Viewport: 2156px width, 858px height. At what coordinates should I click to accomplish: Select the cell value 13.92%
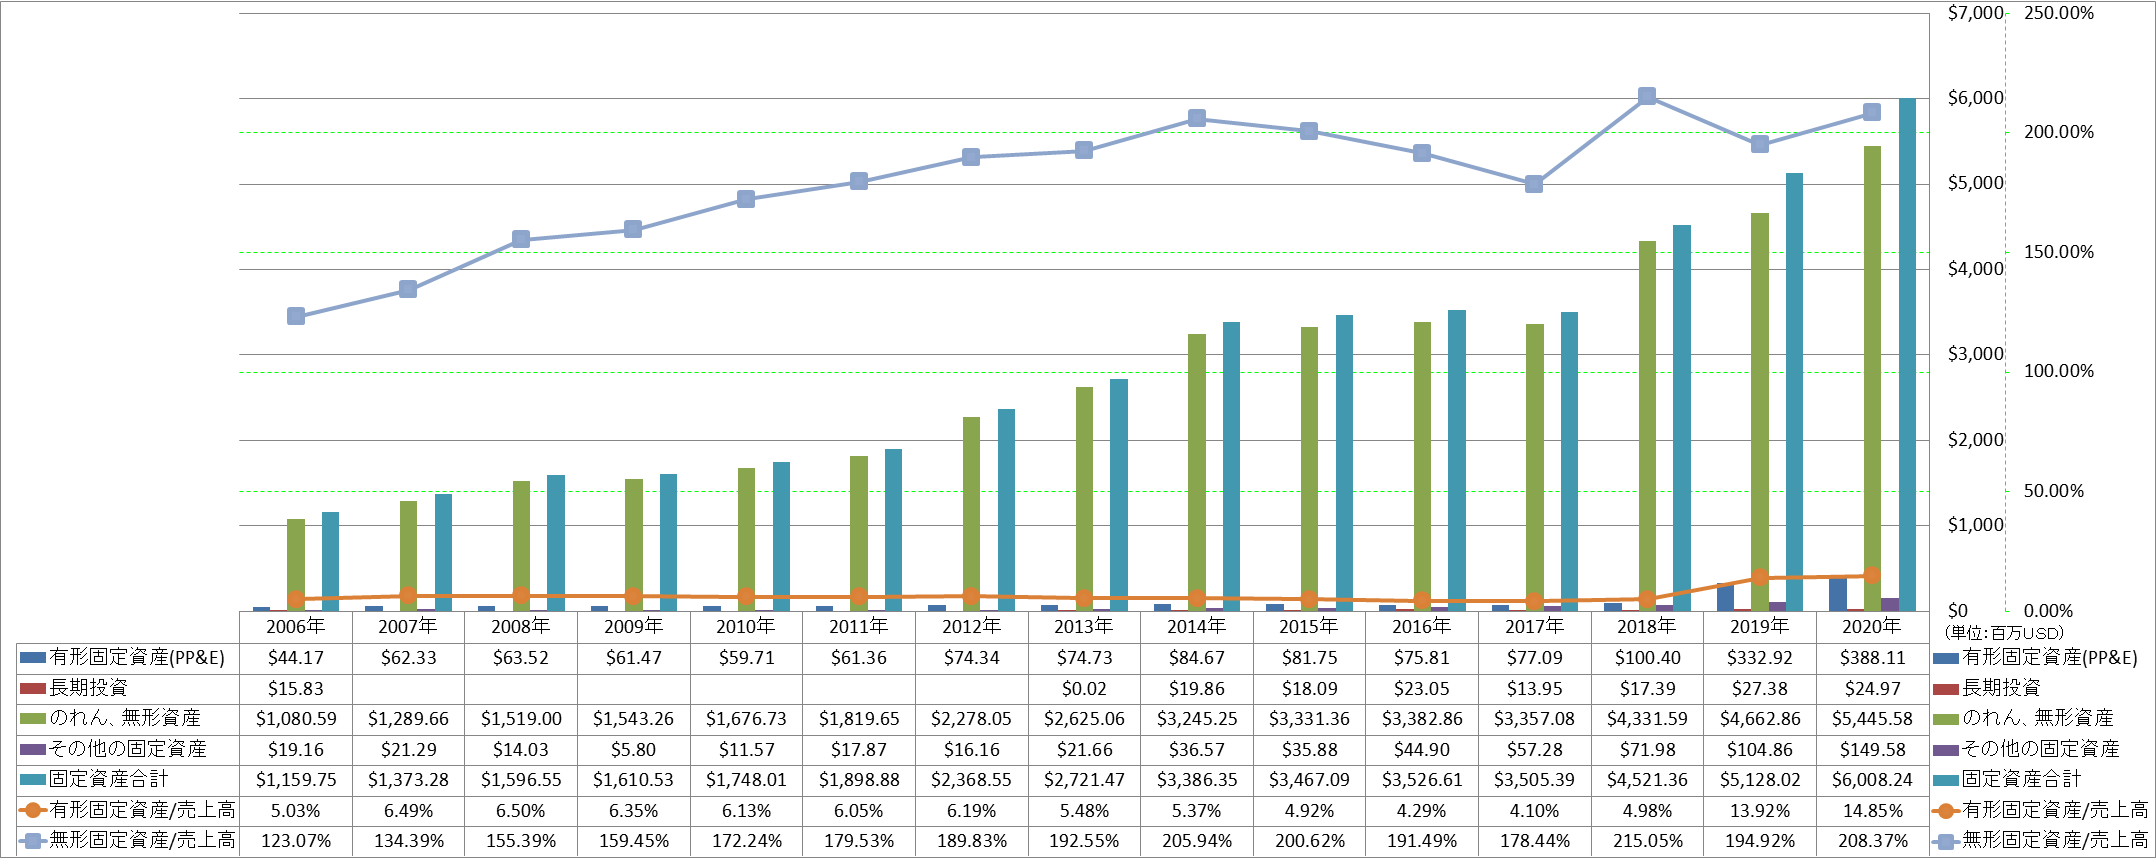(x=1760, y=810)
